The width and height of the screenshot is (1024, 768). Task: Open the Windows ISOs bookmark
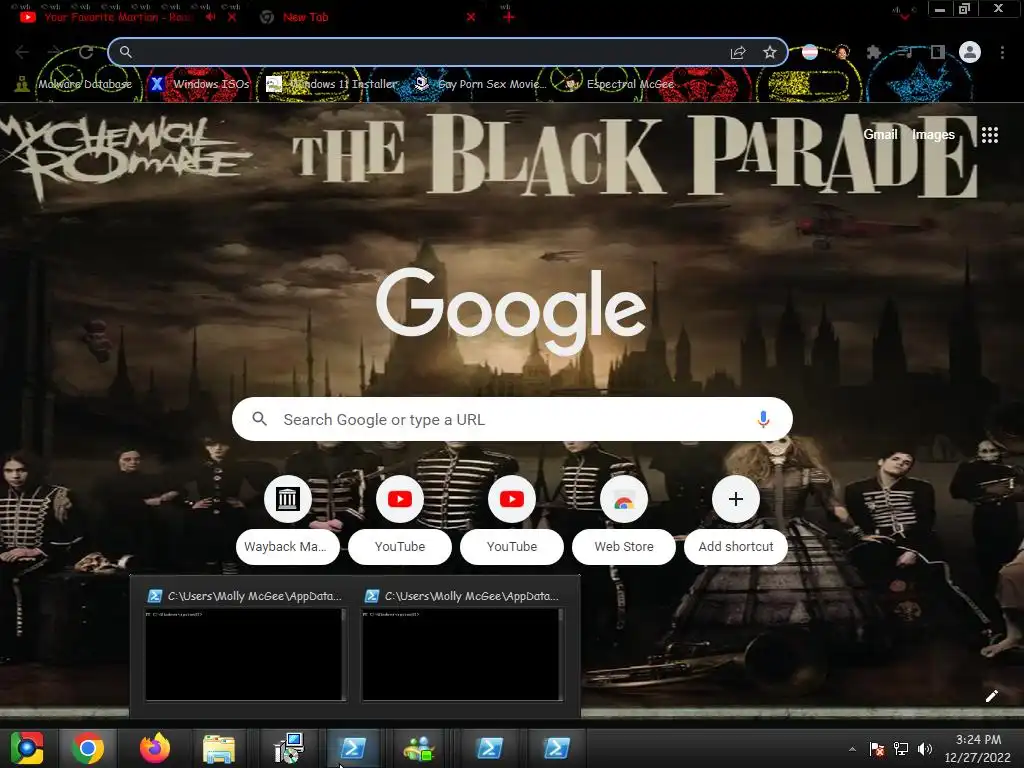200,84
